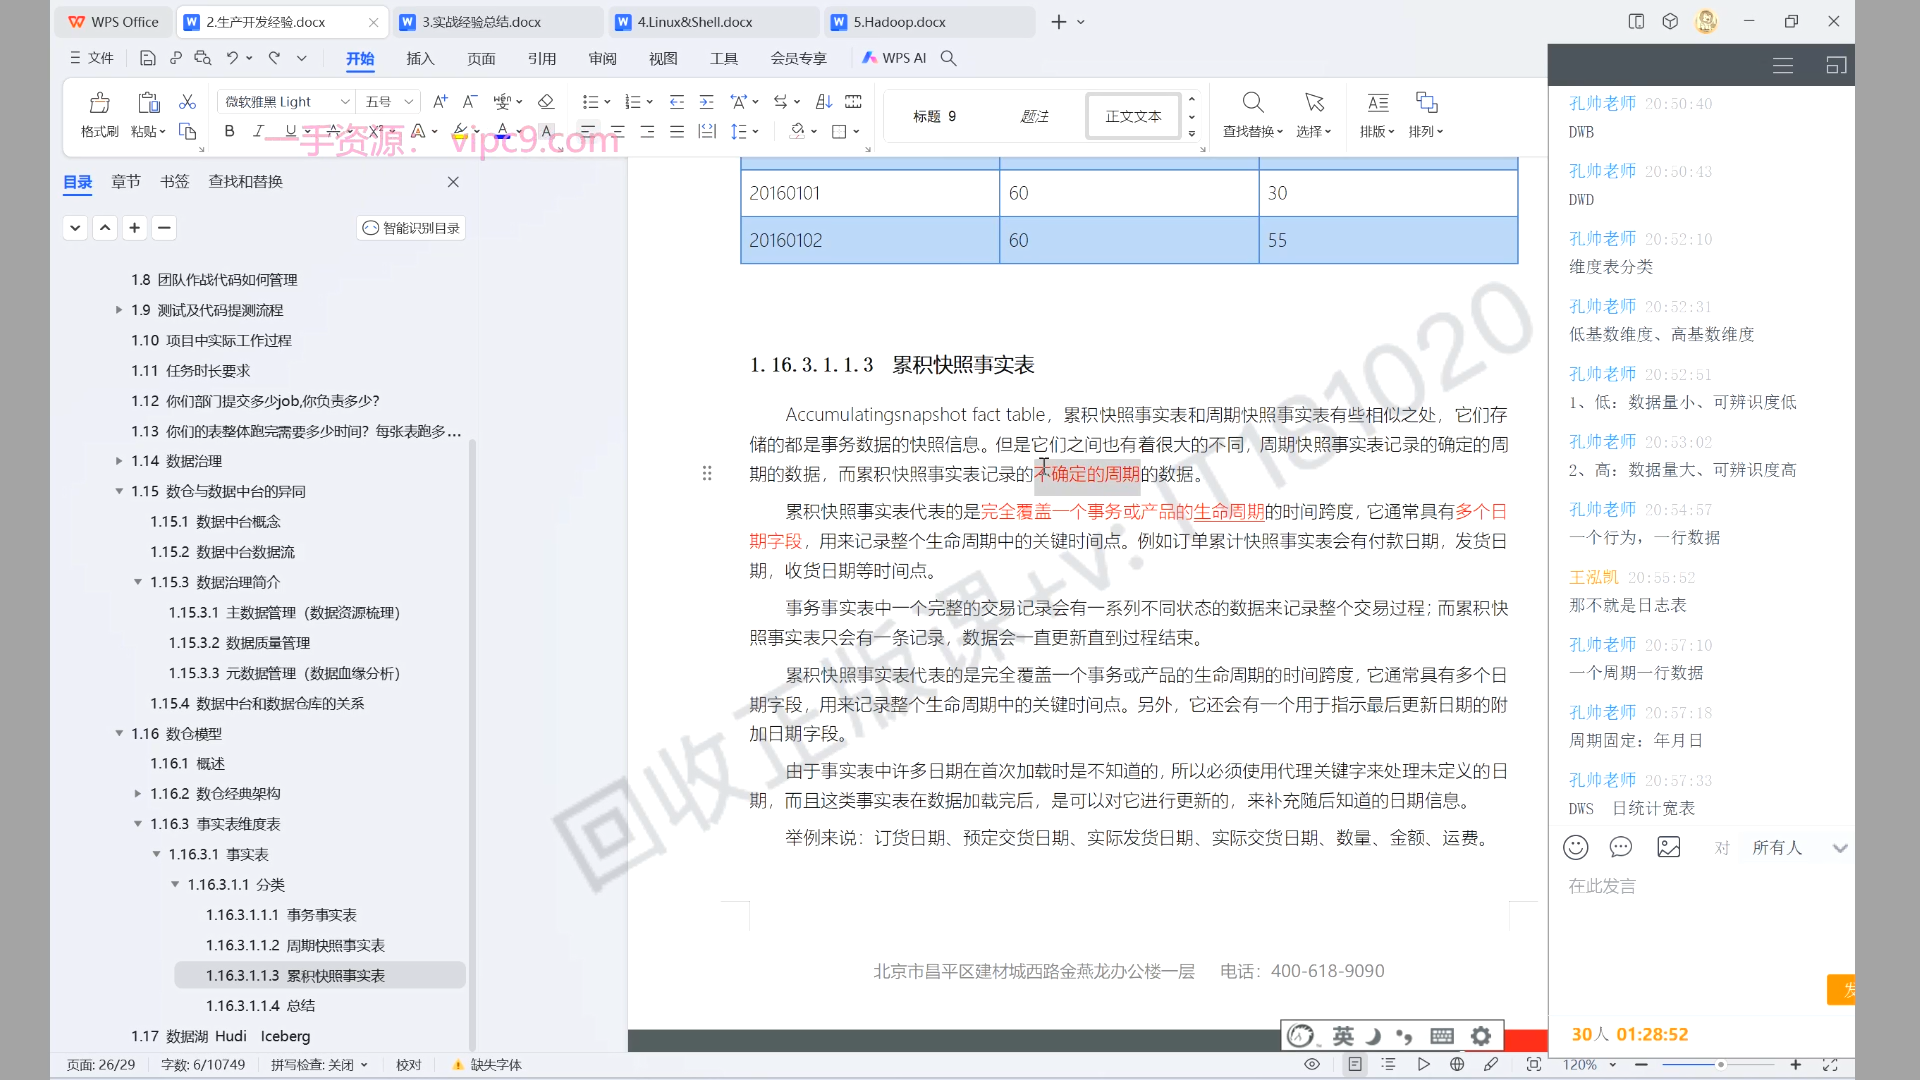
Task: Click the emoji smiley icon in chat
Action: click(1575, 848)
